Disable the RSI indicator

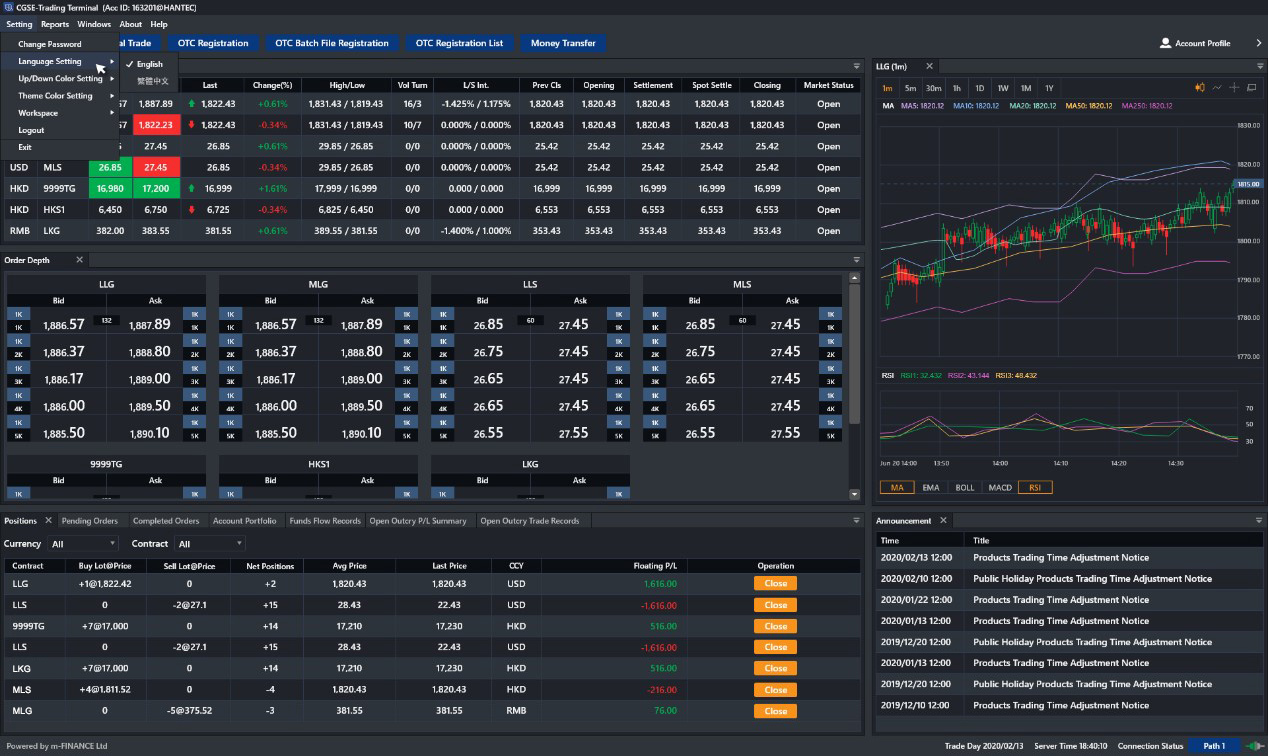[1034, 488]
